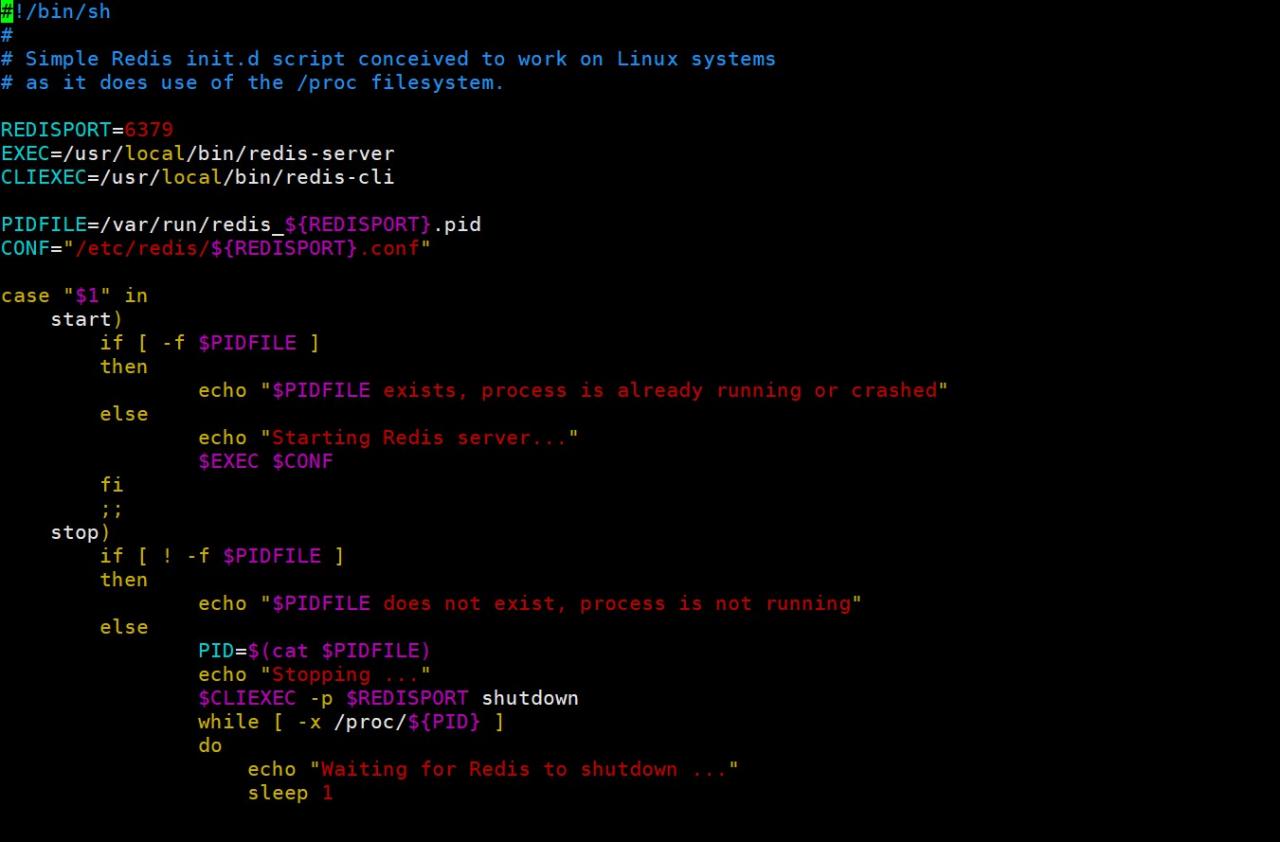This screenshot has width=1280, height=842.
Task: Click the 'else' keyword above 'Starting Redis server...'
Action: pyautogui.click(x=124, y=415)
